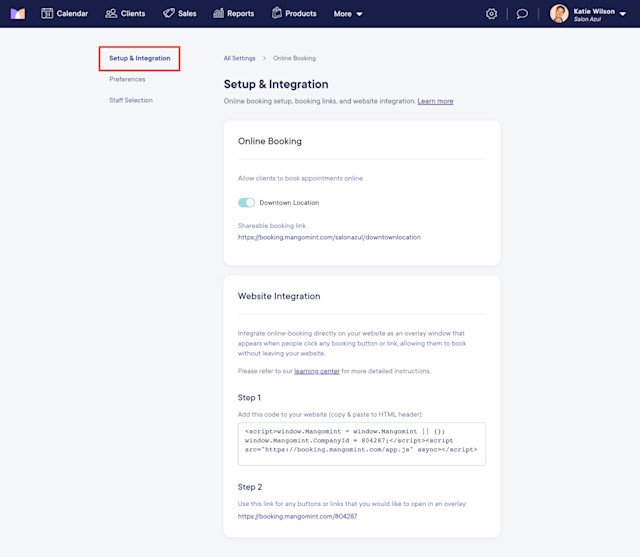
Task: Click inside the Step 1 script code box
Action: click(x=362, y=444)
